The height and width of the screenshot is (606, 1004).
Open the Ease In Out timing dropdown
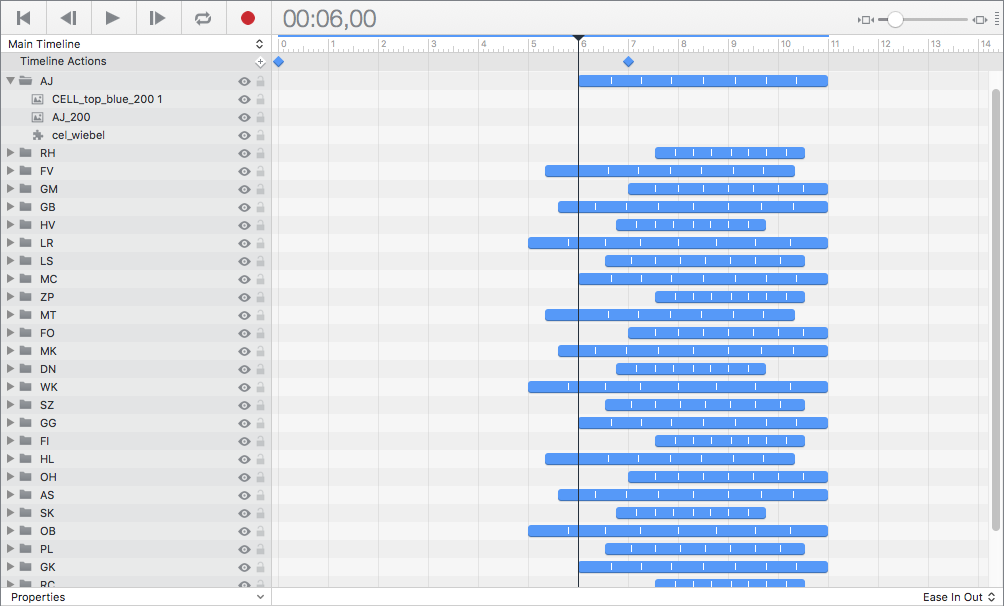pos(959,597)
